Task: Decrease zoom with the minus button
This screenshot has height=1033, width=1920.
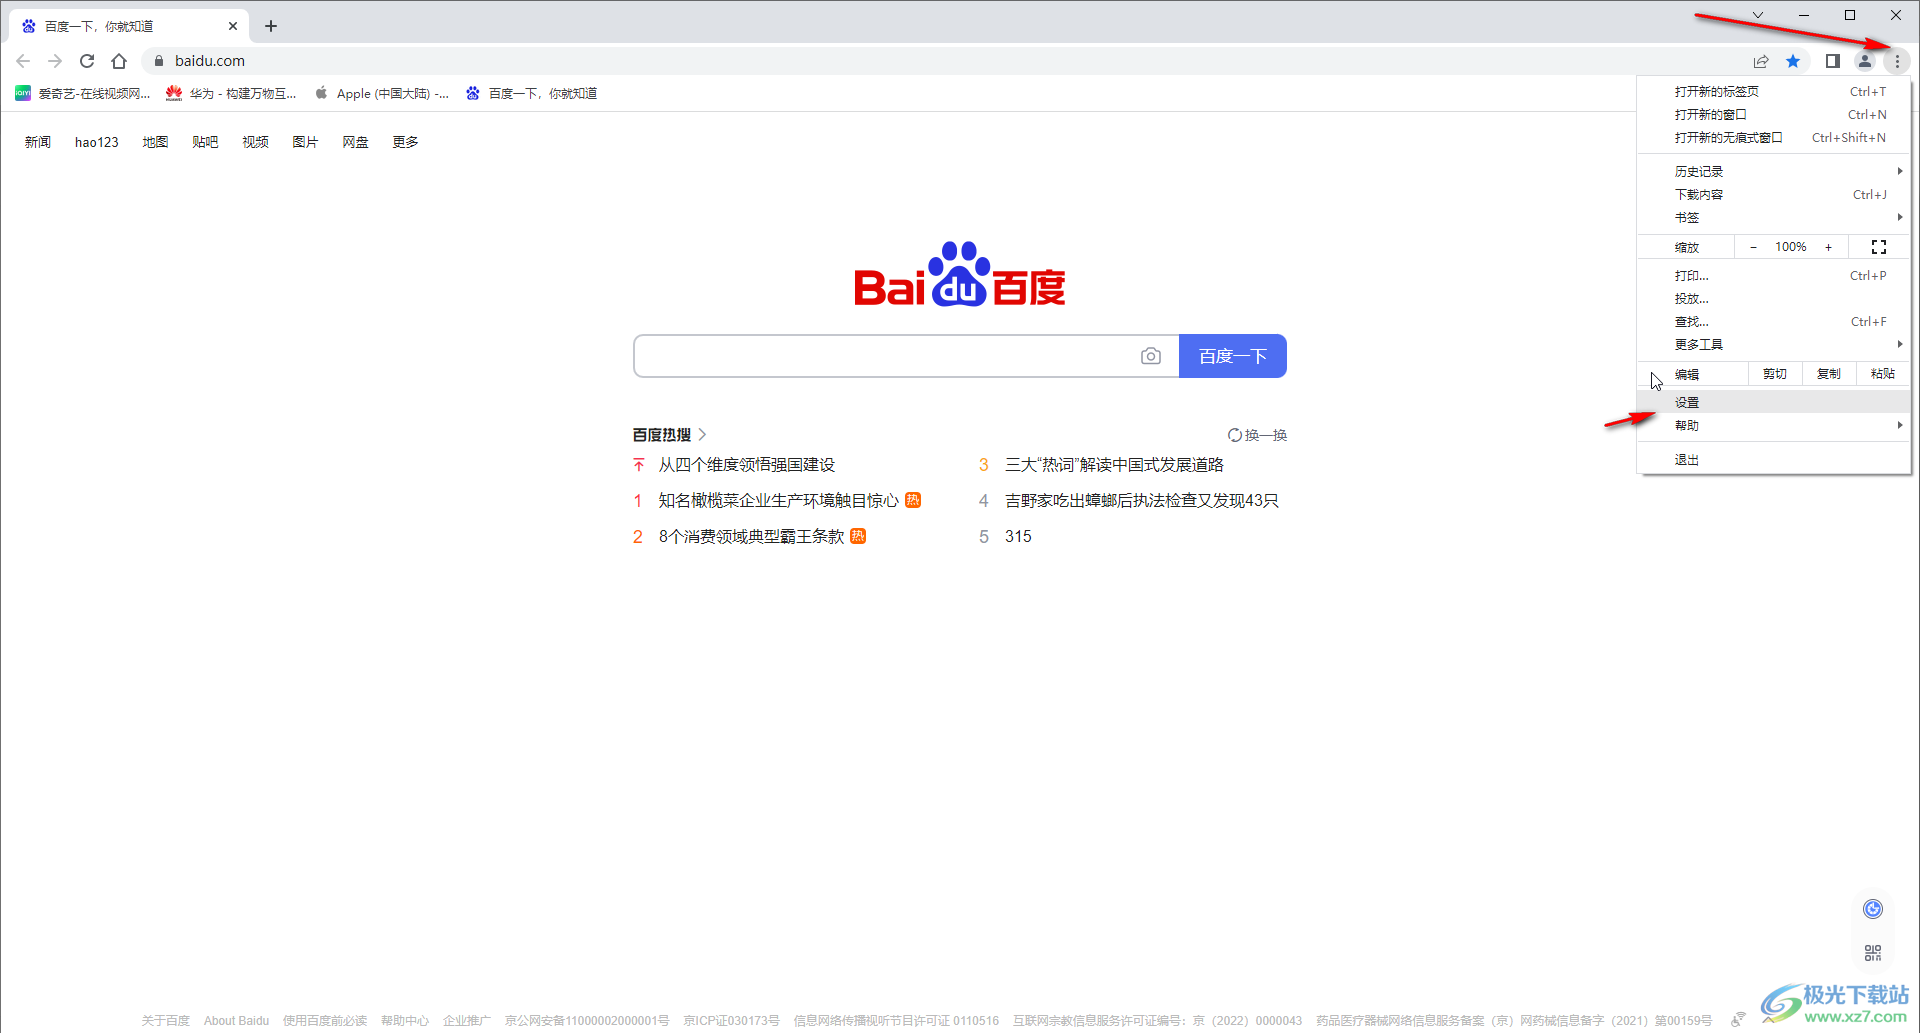Action: 1753,247
